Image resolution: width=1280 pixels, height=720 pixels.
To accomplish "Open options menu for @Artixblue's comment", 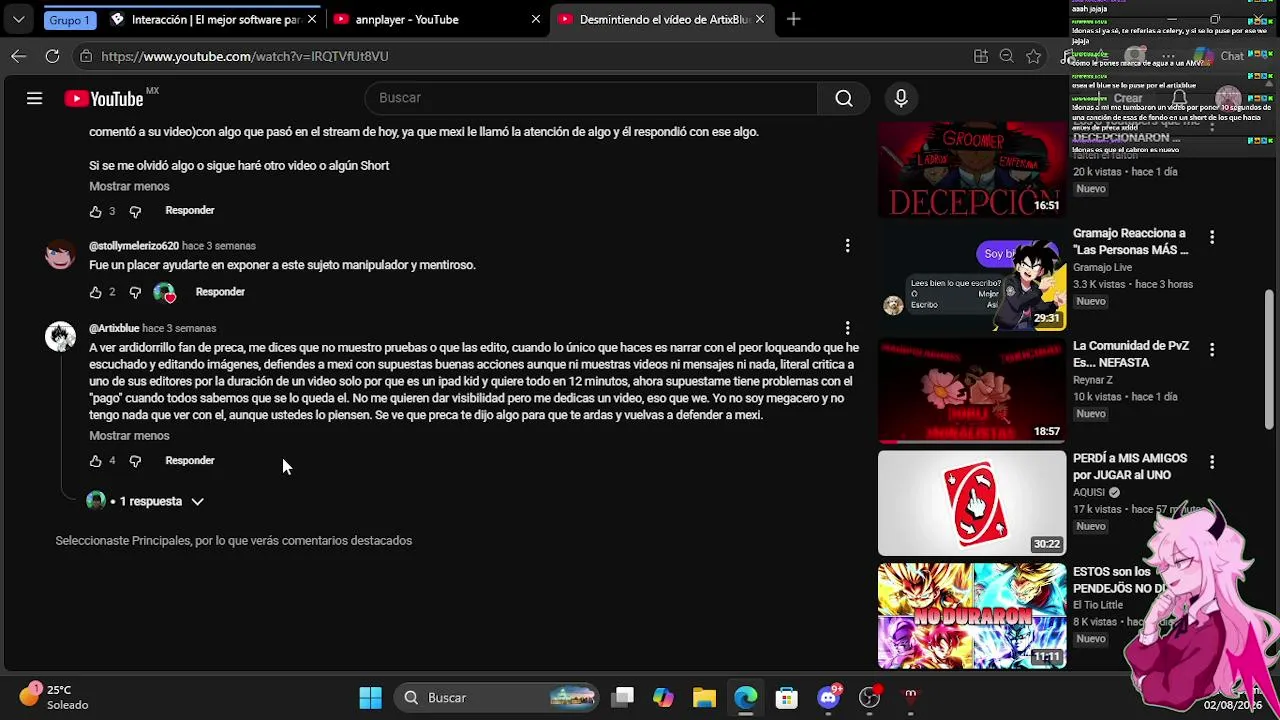I will 847,328.
